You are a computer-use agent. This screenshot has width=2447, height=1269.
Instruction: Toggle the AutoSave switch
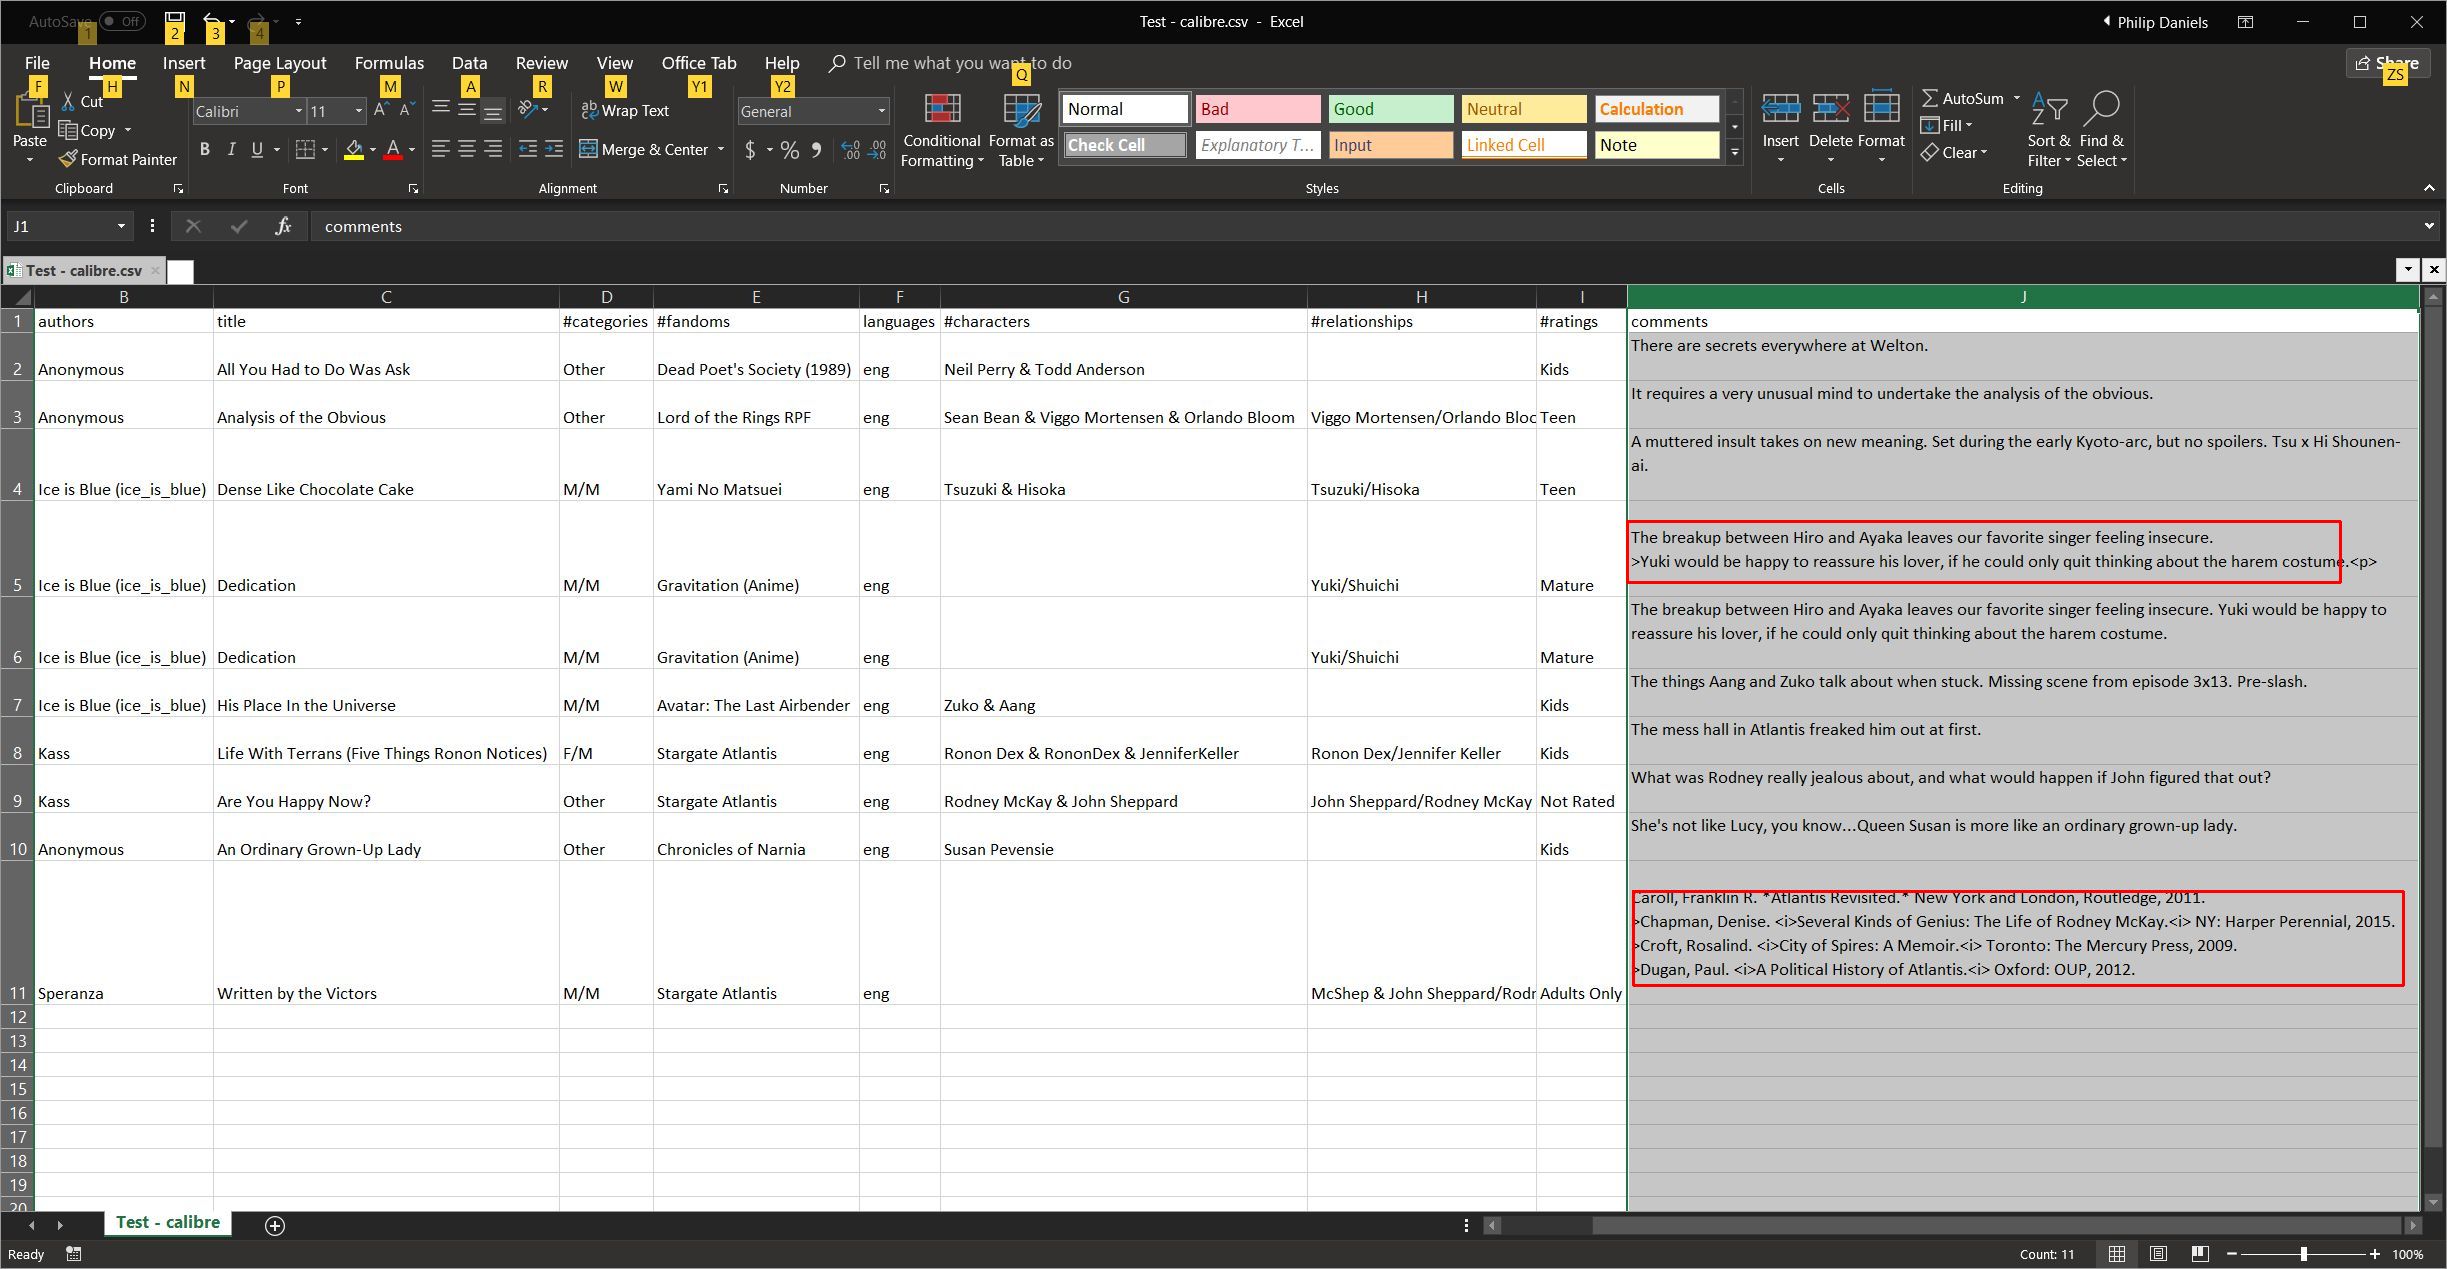click(122, 21)
